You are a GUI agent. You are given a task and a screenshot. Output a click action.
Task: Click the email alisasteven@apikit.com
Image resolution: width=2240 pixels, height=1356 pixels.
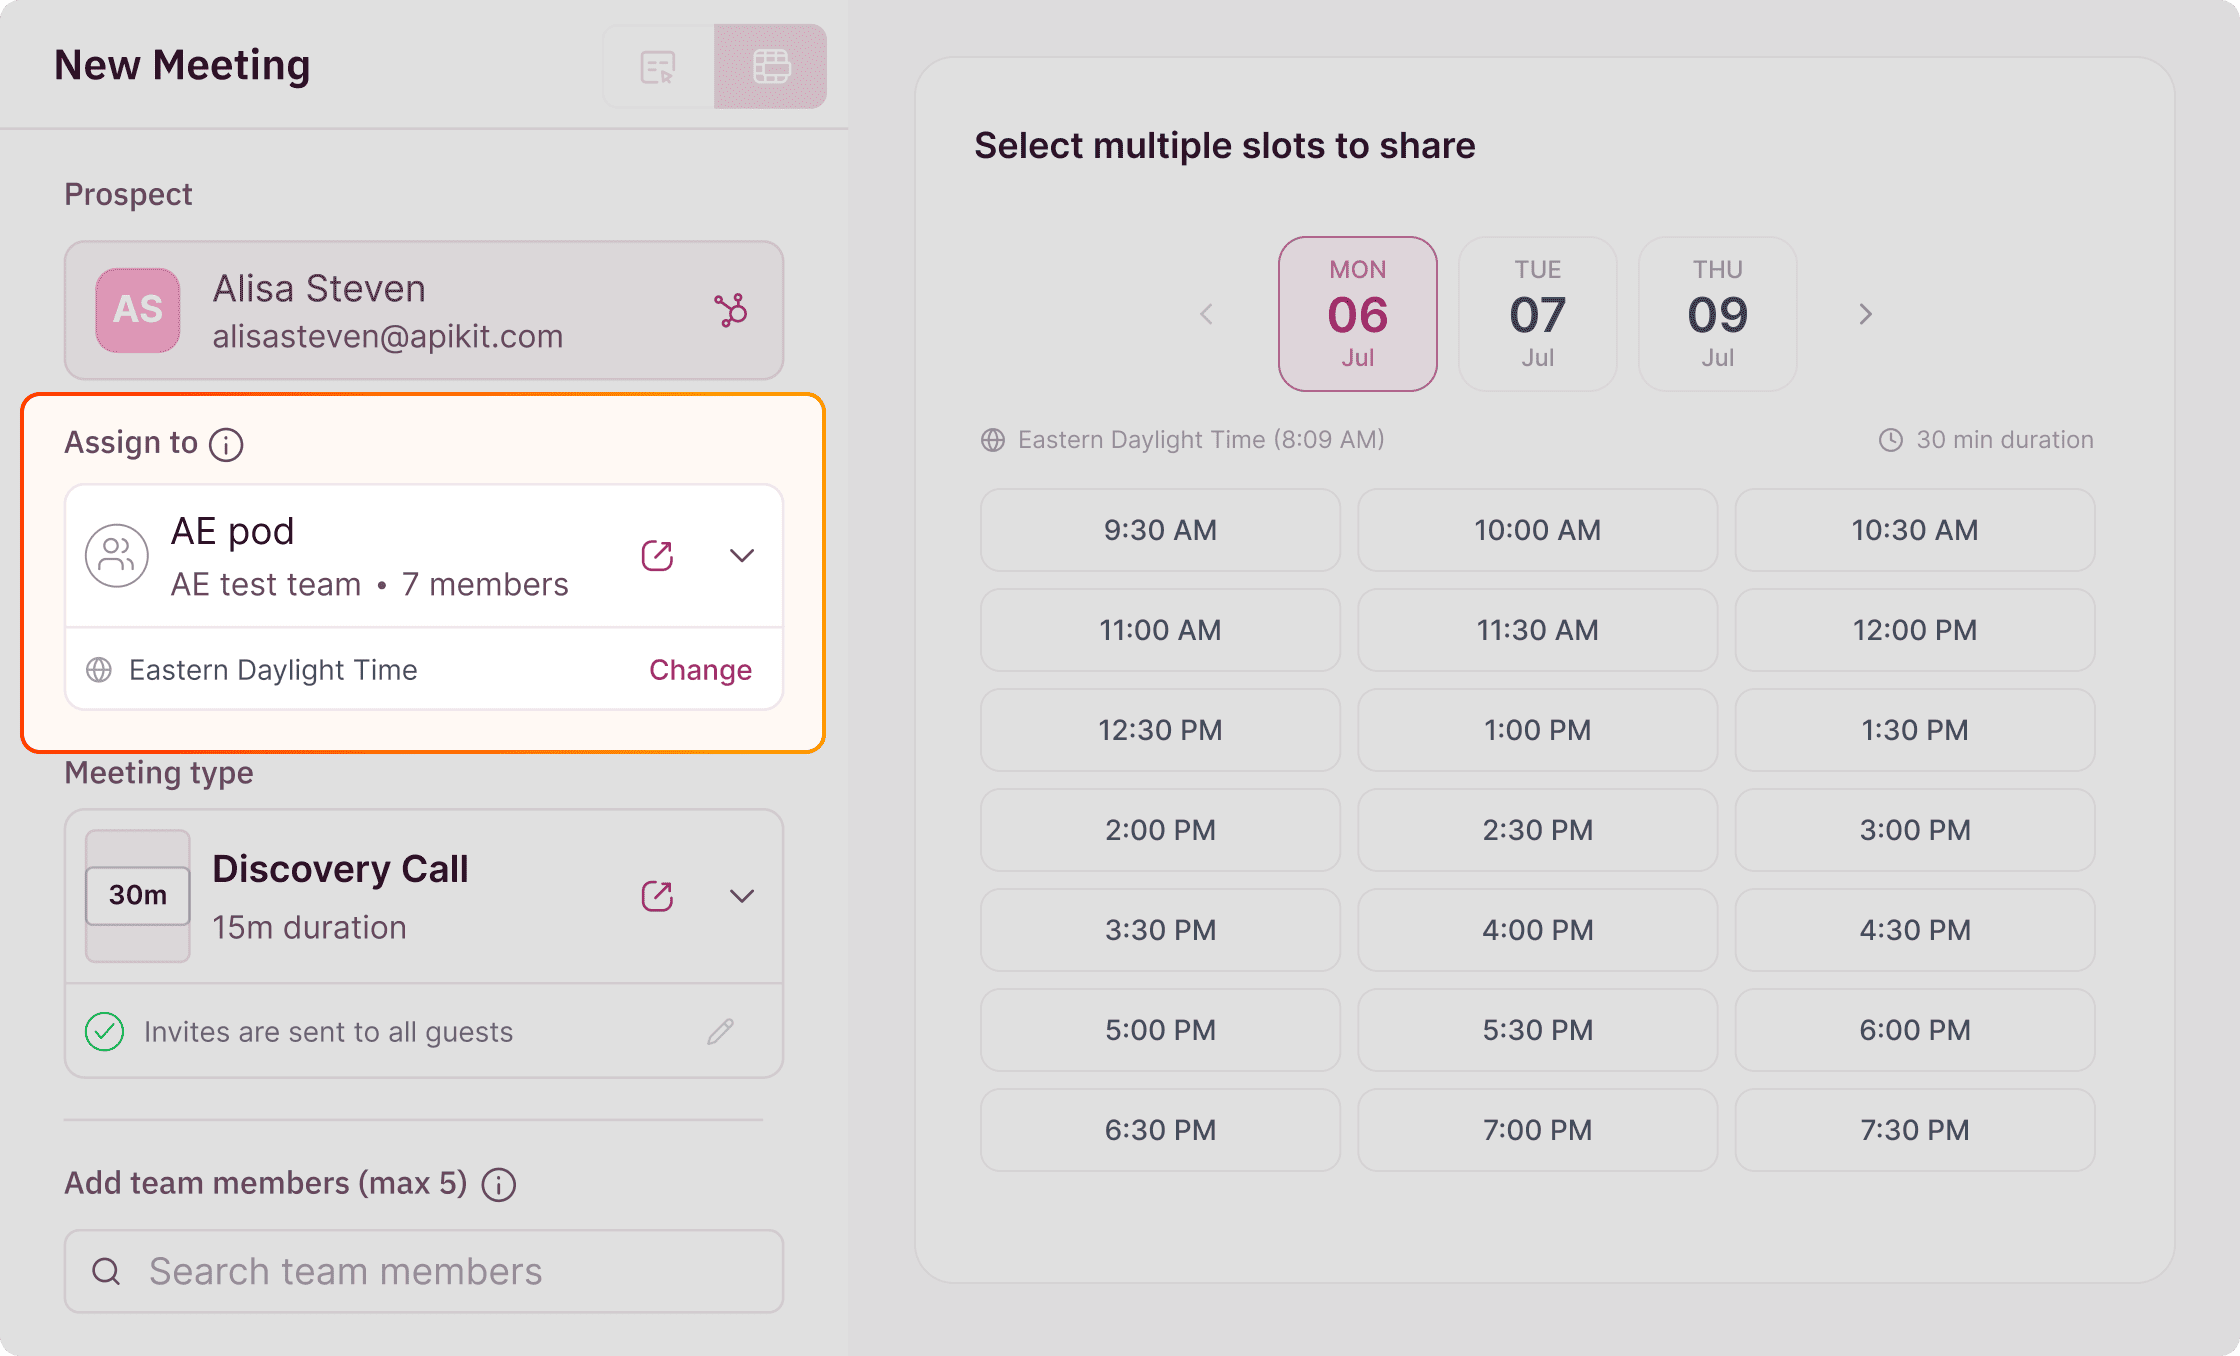pyautogui.click(x=388, y=337)
